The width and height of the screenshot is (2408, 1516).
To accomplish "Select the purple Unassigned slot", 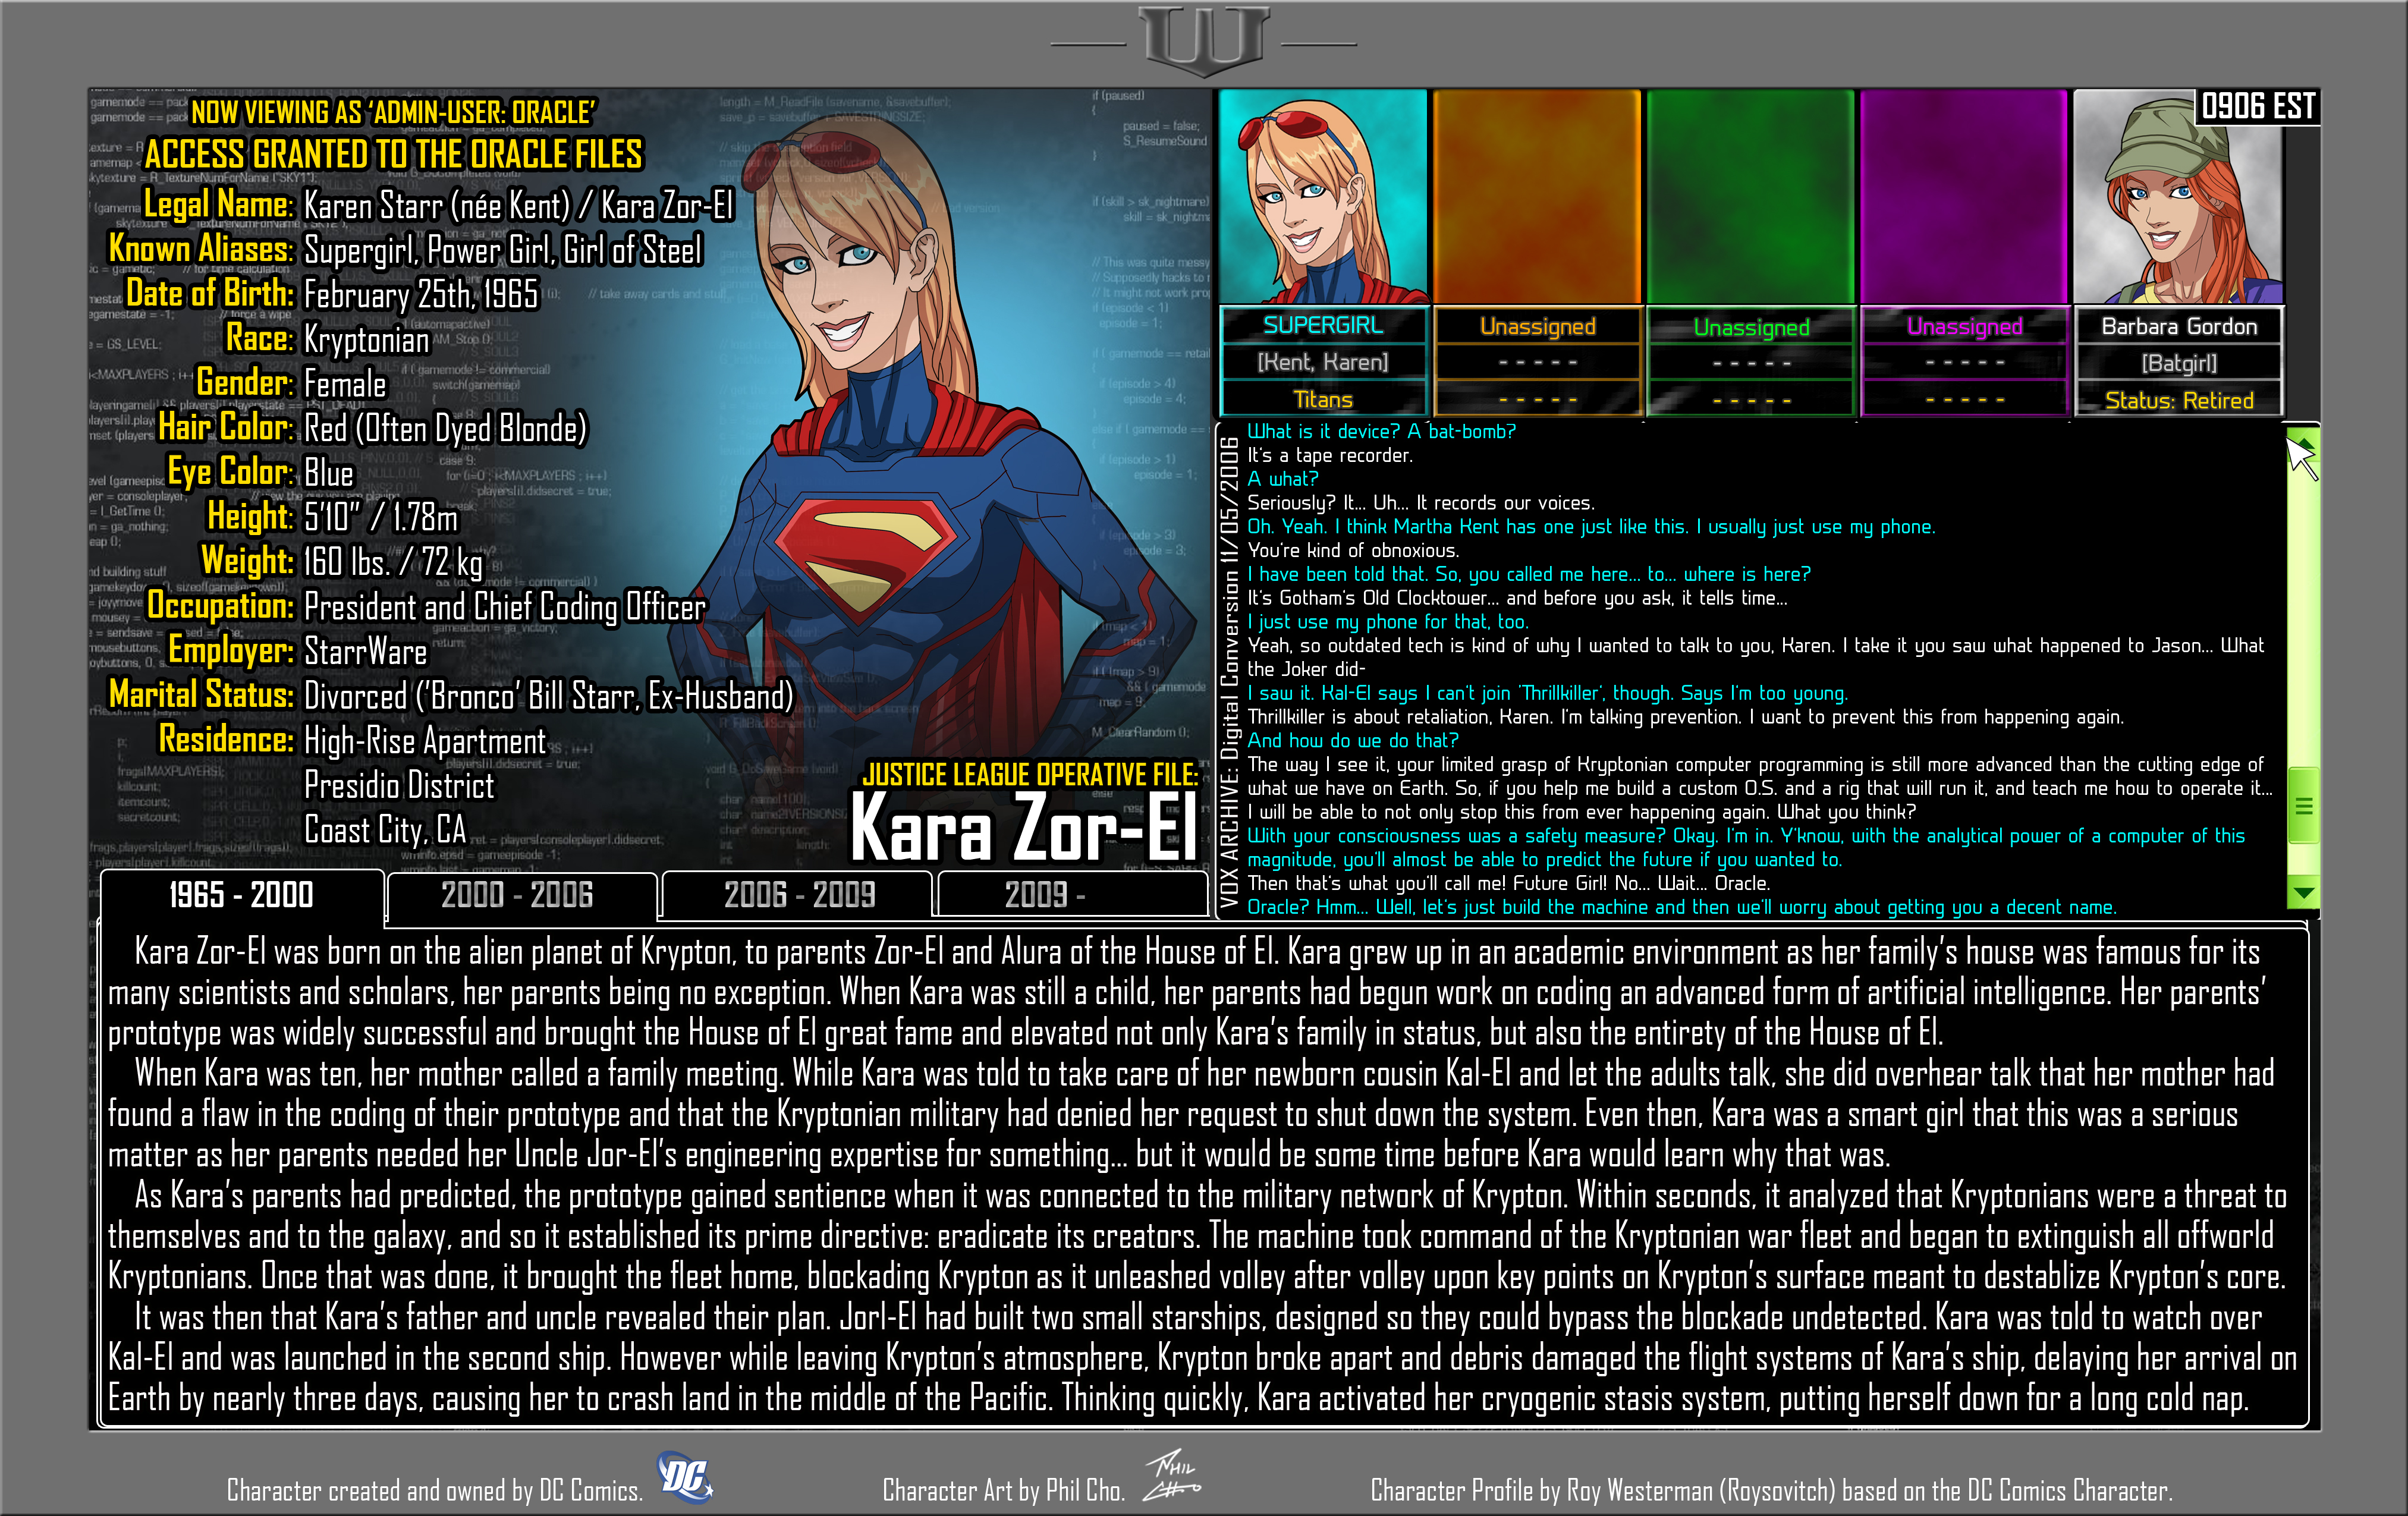I will (x=1964, y=197).
